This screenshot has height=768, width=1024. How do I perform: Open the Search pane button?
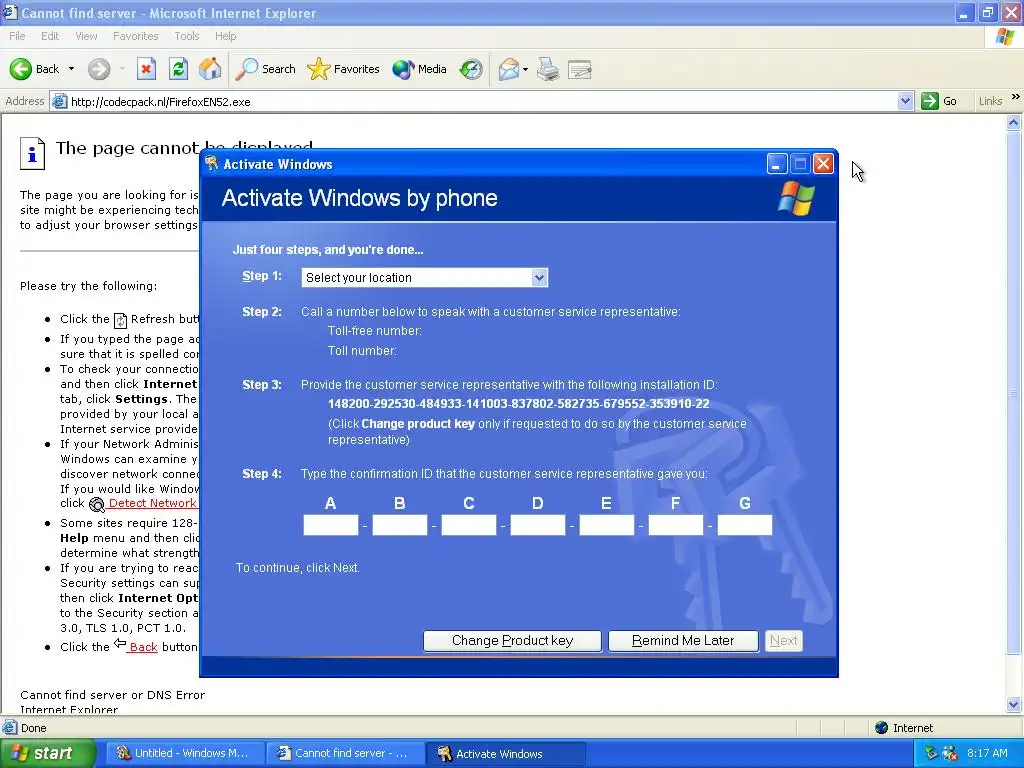click(265, 69)
